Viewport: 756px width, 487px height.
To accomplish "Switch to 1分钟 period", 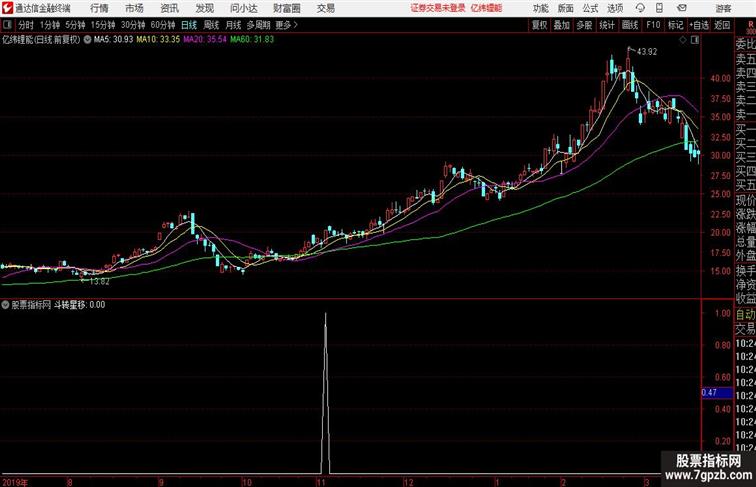I will [x=50, y=25].
